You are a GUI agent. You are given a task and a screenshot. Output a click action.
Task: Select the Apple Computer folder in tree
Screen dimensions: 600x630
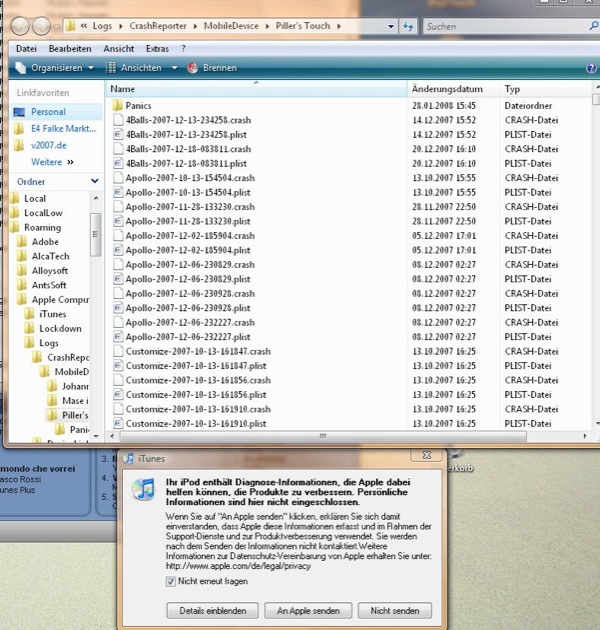[x=60, y=300]
